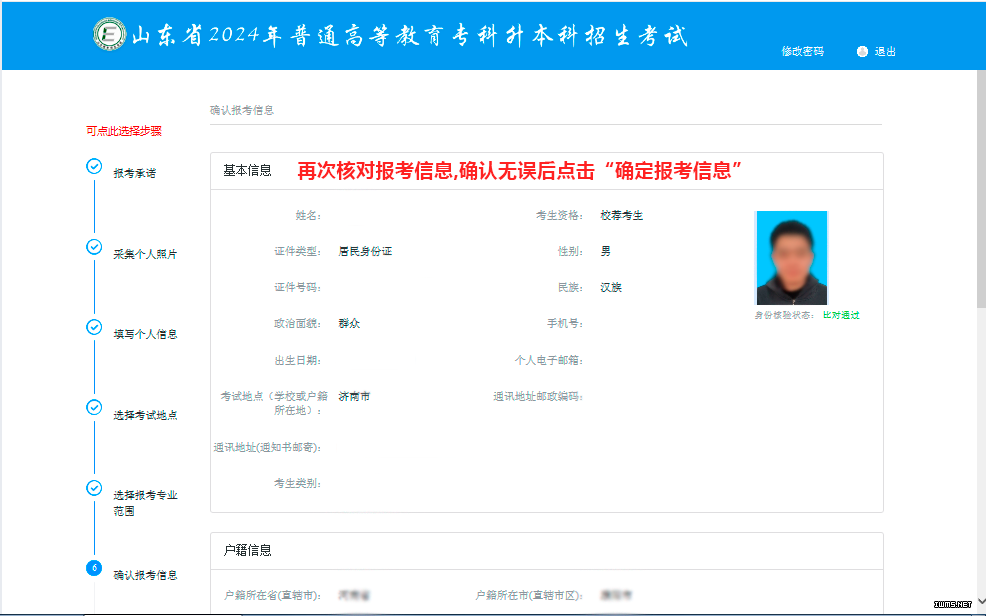Click the 男 gender value
Screen dimensions: 986x616
[x=606, y=251]
